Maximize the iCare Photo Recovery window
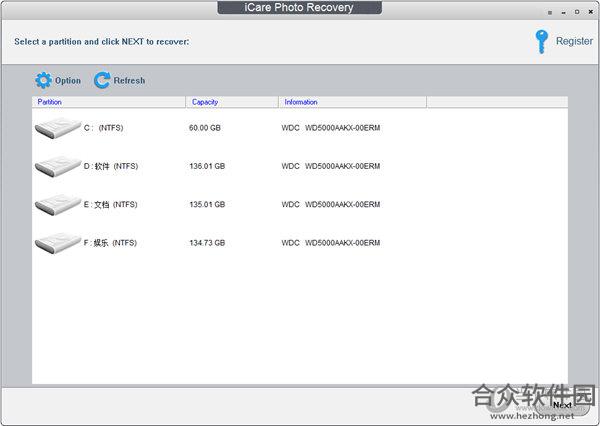The height and width of the screenshot is (426, 600). [x=577, y=12]
